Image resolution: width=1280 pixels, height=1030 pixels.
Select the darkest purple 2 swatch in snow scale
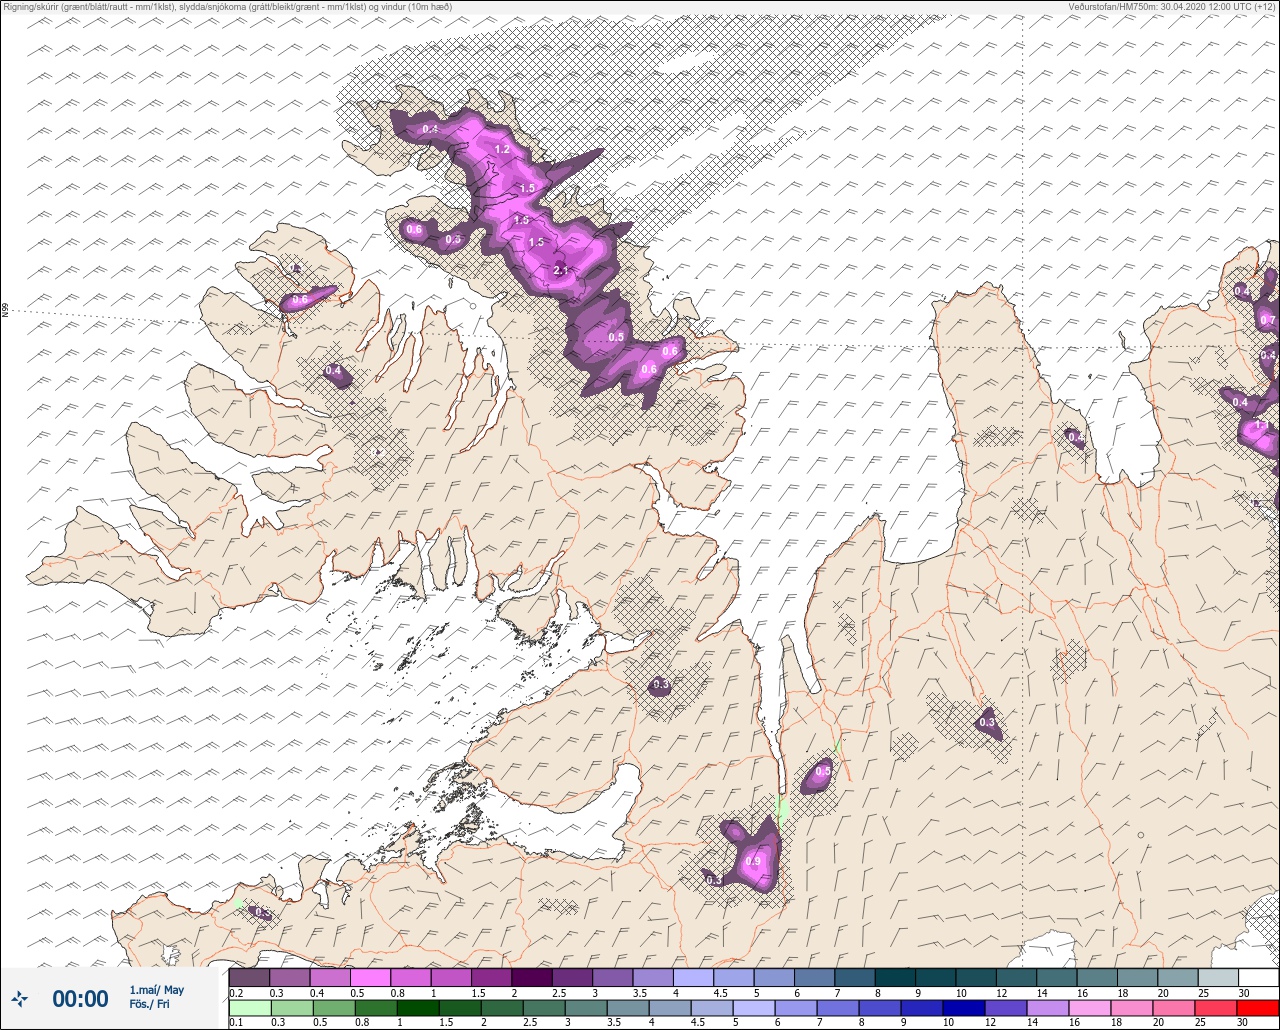click(x=532, y=977)
